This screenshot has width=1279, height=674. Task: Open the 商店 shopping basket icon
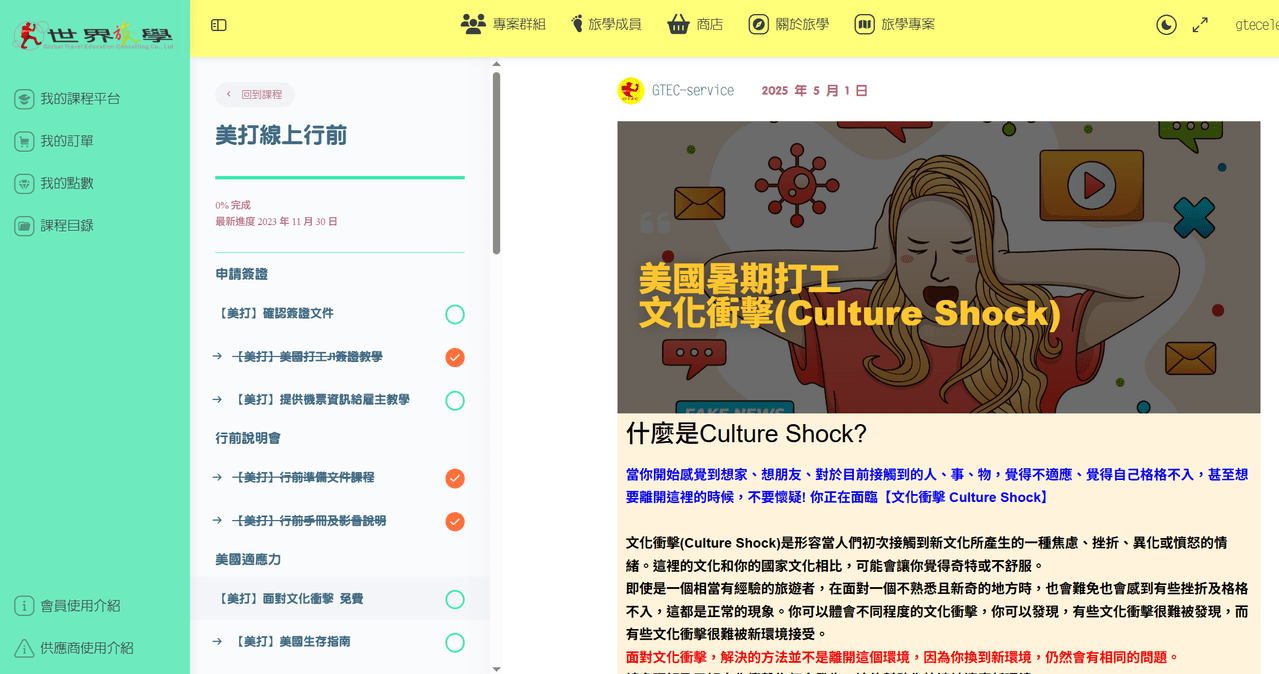coord(679,24)
